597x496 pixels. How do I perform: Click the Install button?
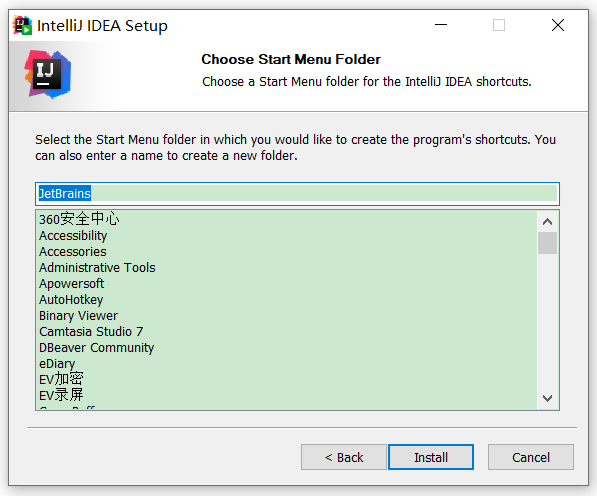(x=431, y=457)
